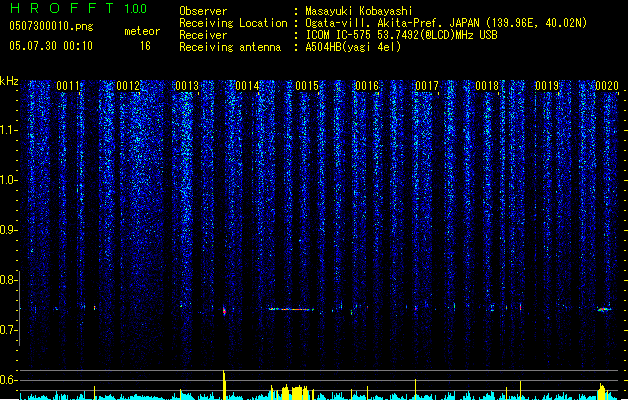The width and height of the screenshot is (629, 400).
Task: Click the observer name Masayuki Kobayashi
Action: (359, 11)
